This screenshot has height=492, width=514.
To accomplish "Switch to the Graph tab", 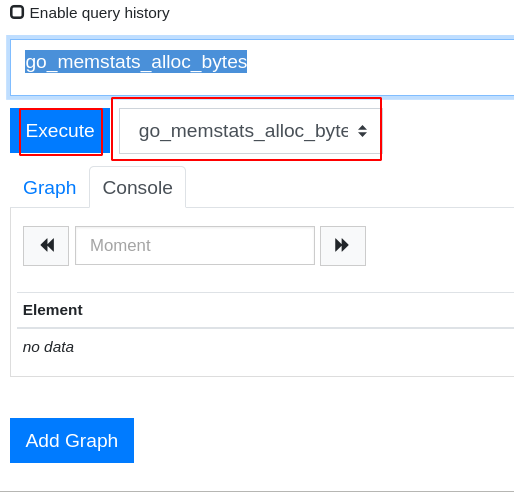I will tap(50, 188).
